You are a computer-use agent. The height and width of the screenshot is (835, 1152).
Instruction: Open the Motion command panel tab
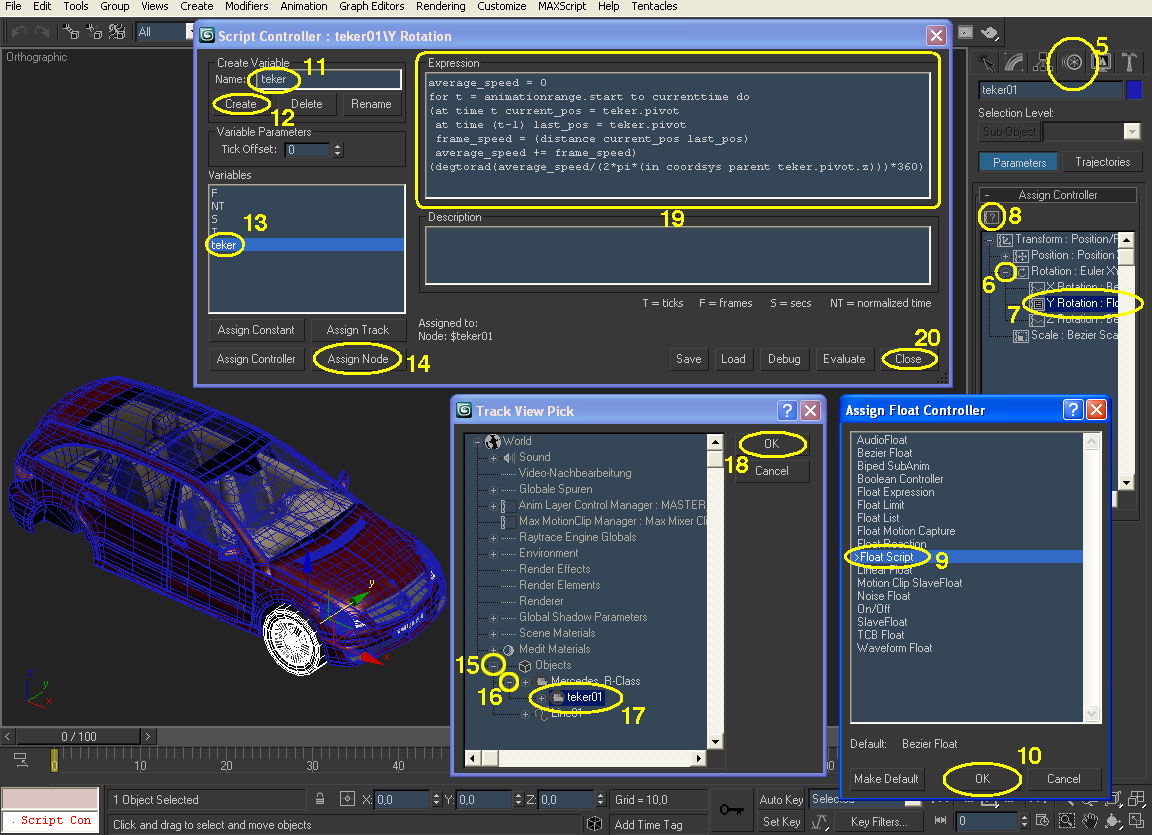[1072, 61]
